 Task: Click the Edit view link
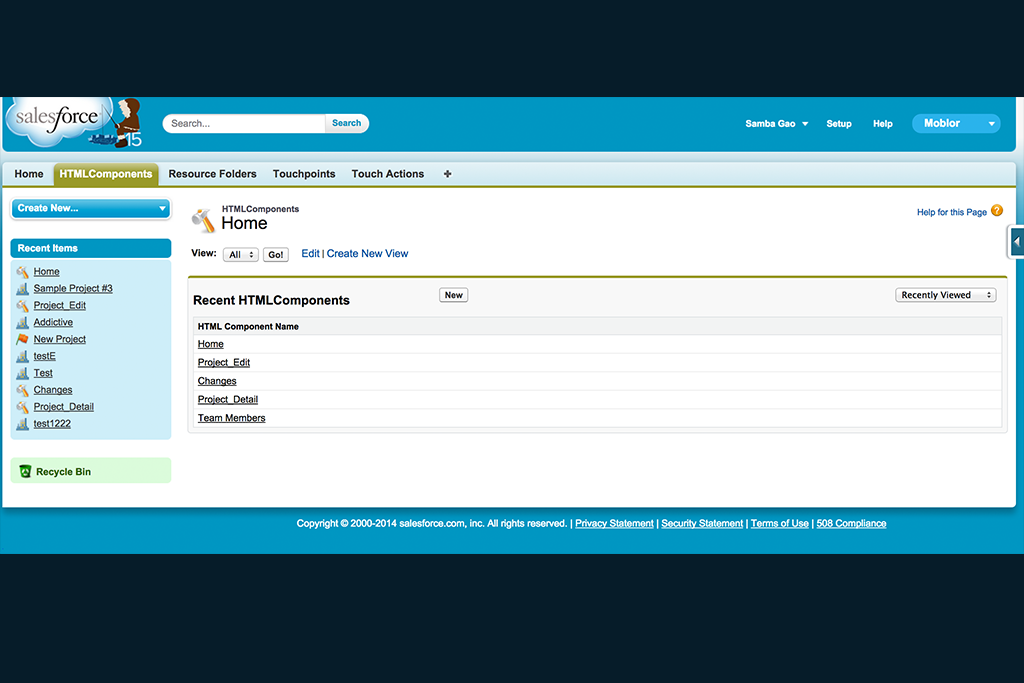310,253
